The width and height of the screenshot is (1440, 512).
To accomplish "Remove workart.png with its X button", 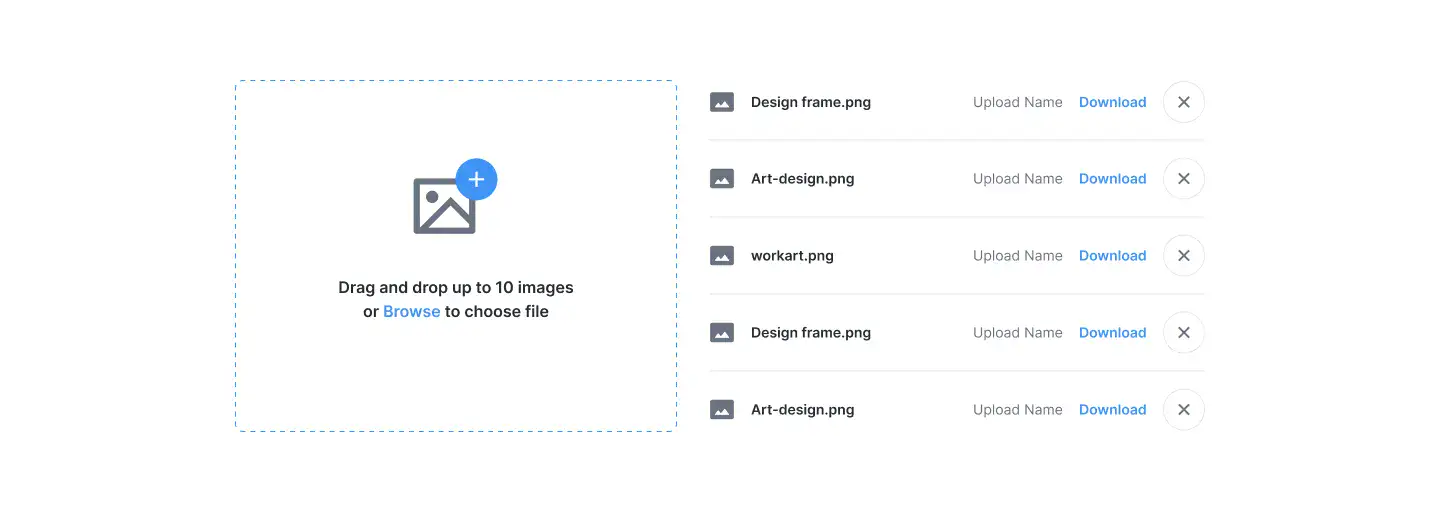I will (1184, 256).
